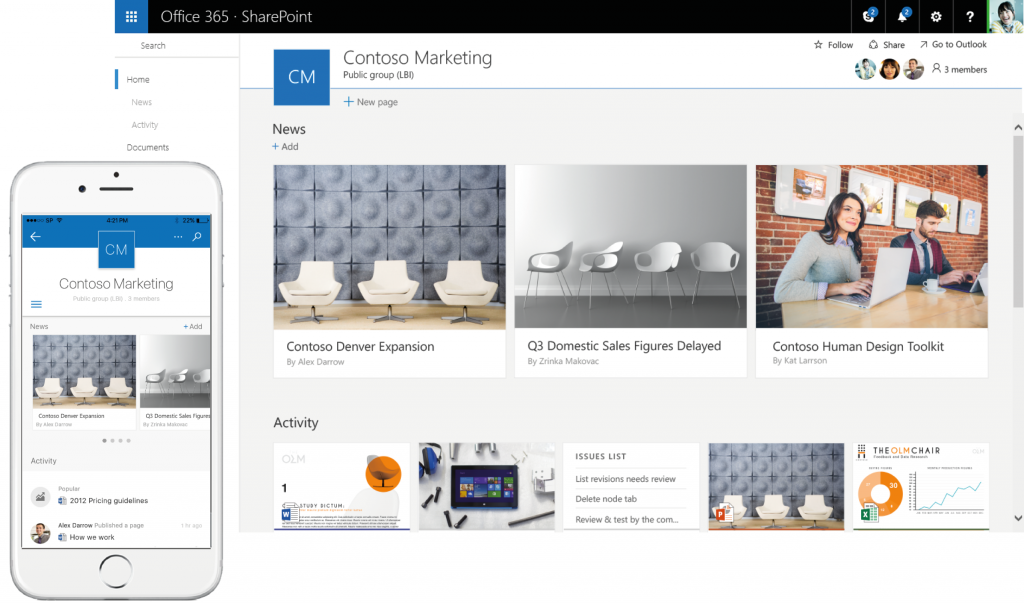Click the first member avatar in header
1024x603 pixels.
pyautogui.click(x=865, y=69)
